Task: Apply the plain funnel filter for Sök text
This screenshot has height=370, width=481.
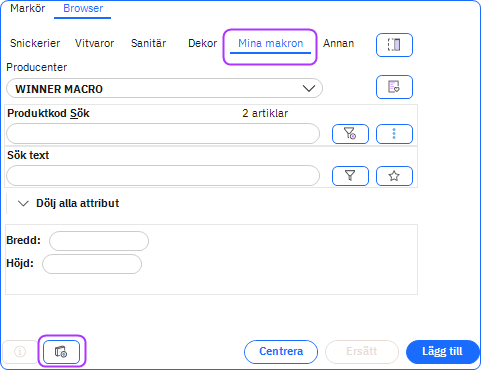Action: coord(350,176)
